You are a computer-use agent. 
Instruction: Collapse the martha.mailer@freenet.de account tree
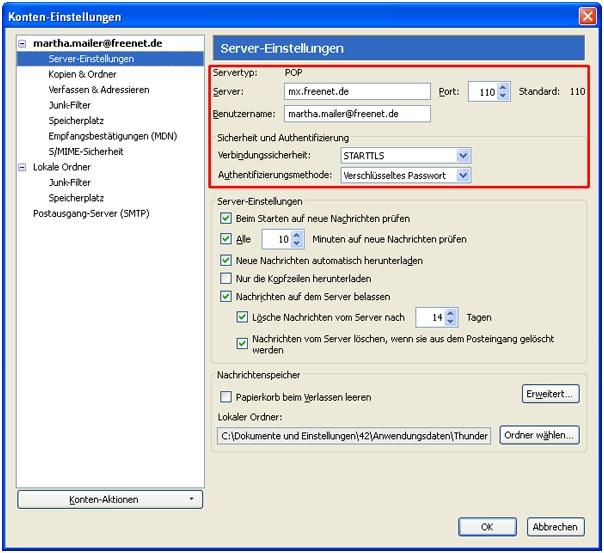[22, 44]
